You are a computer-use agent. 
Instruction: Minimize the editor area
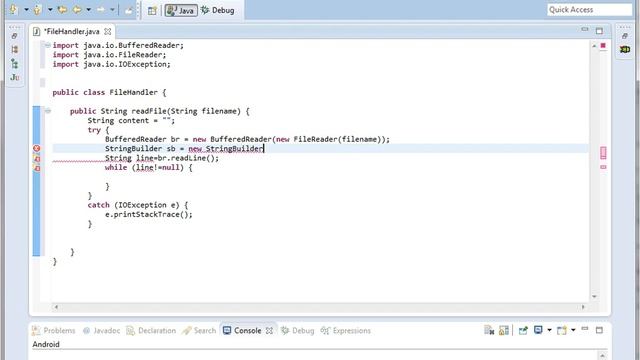(584, 29)
